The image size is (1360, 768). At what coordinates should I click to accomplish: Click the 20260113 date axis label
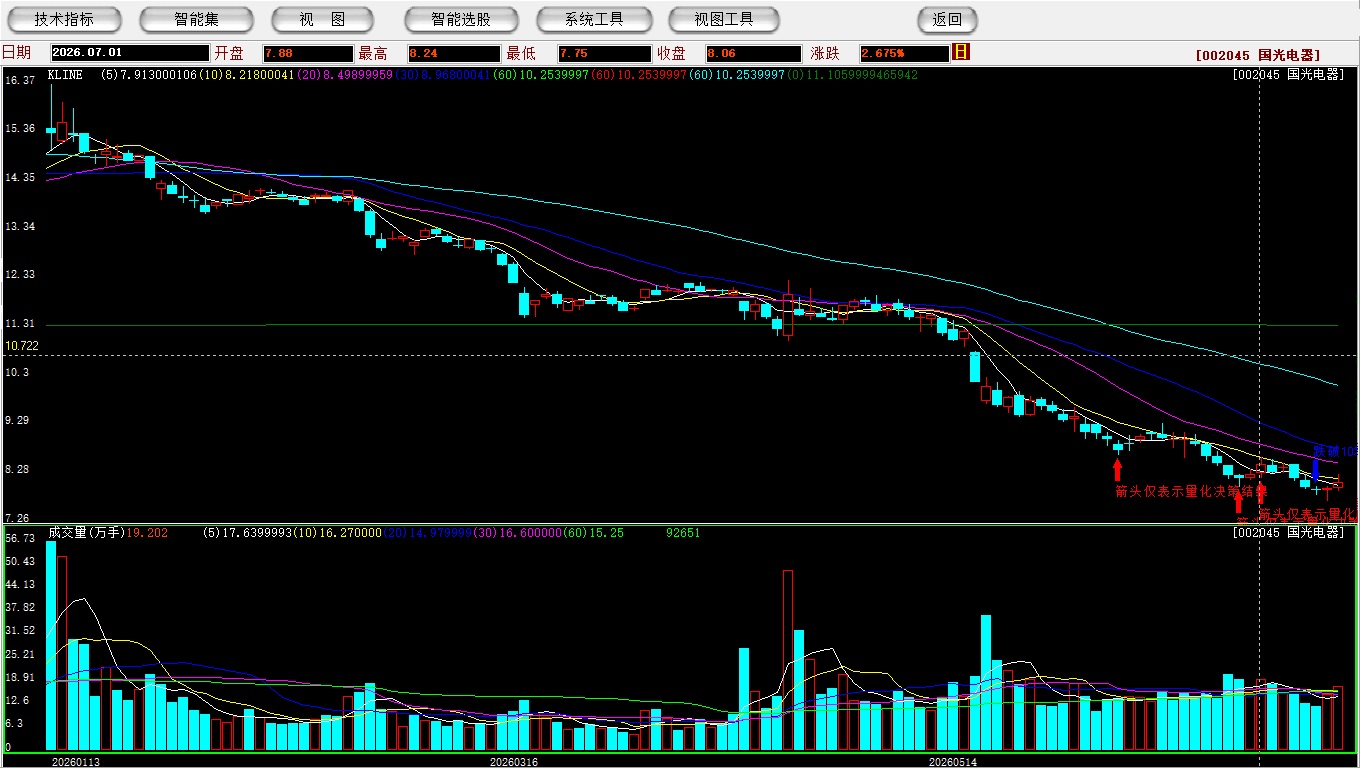click(x=76, y=761)
